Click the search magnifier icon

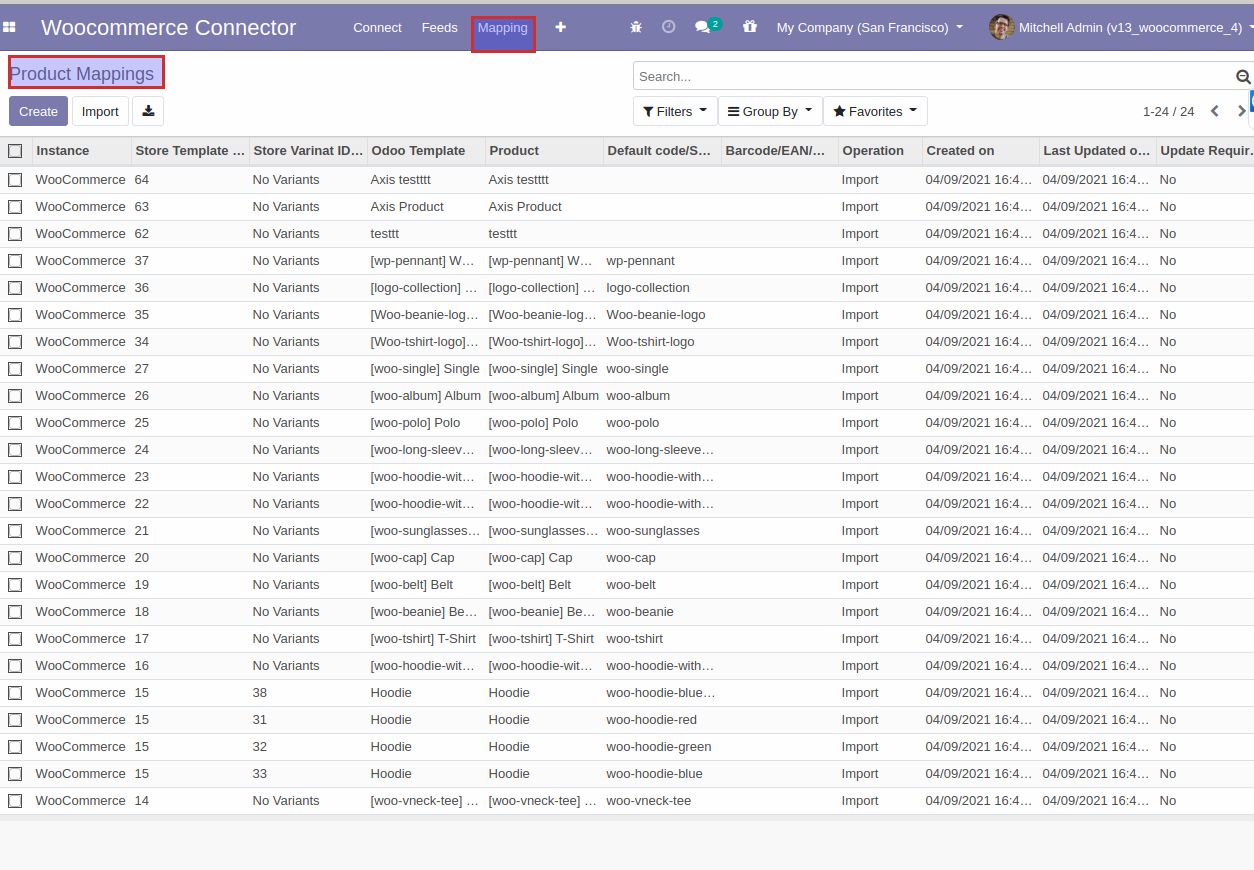click(x=1243, y=77)
